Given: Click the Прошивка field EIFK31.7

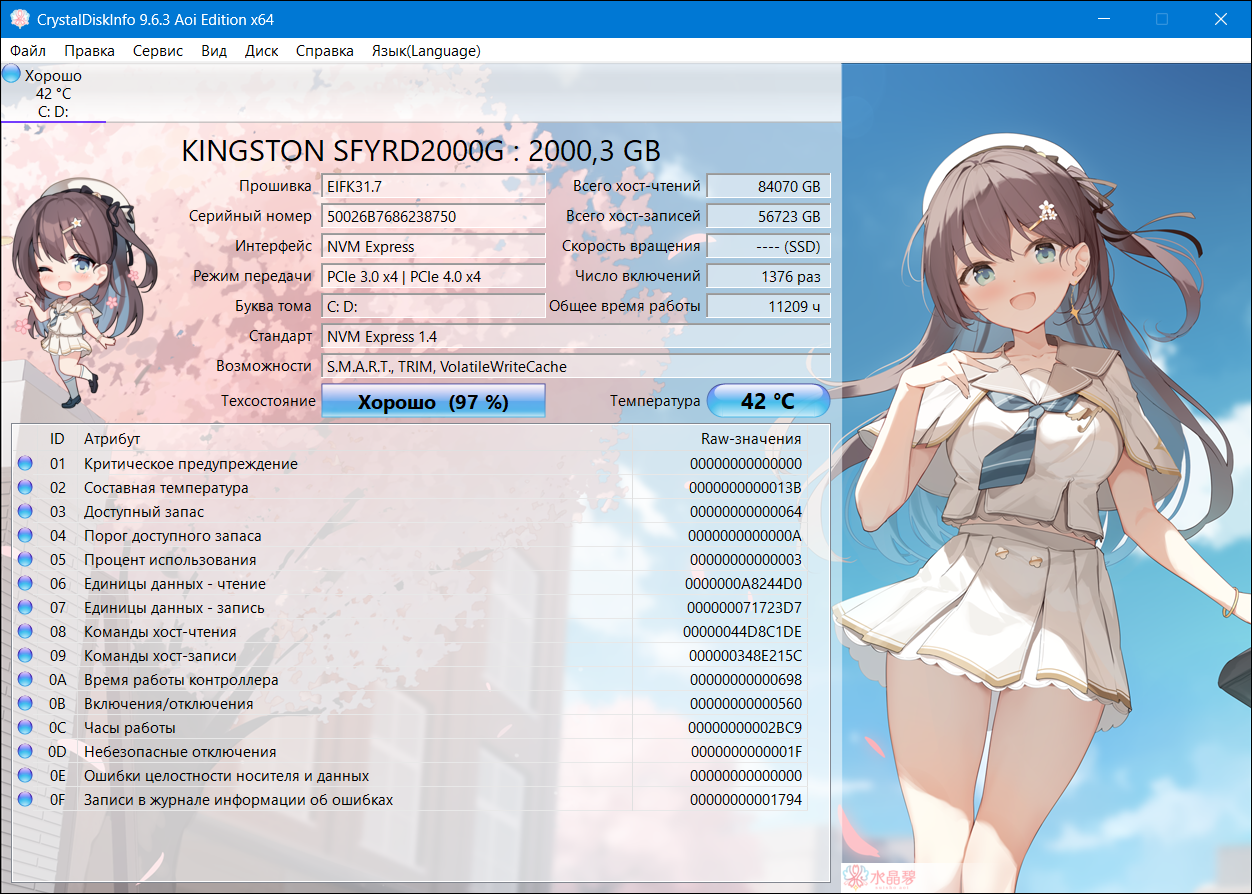Looking at the screenshot, I should click(x=433, y=186).
